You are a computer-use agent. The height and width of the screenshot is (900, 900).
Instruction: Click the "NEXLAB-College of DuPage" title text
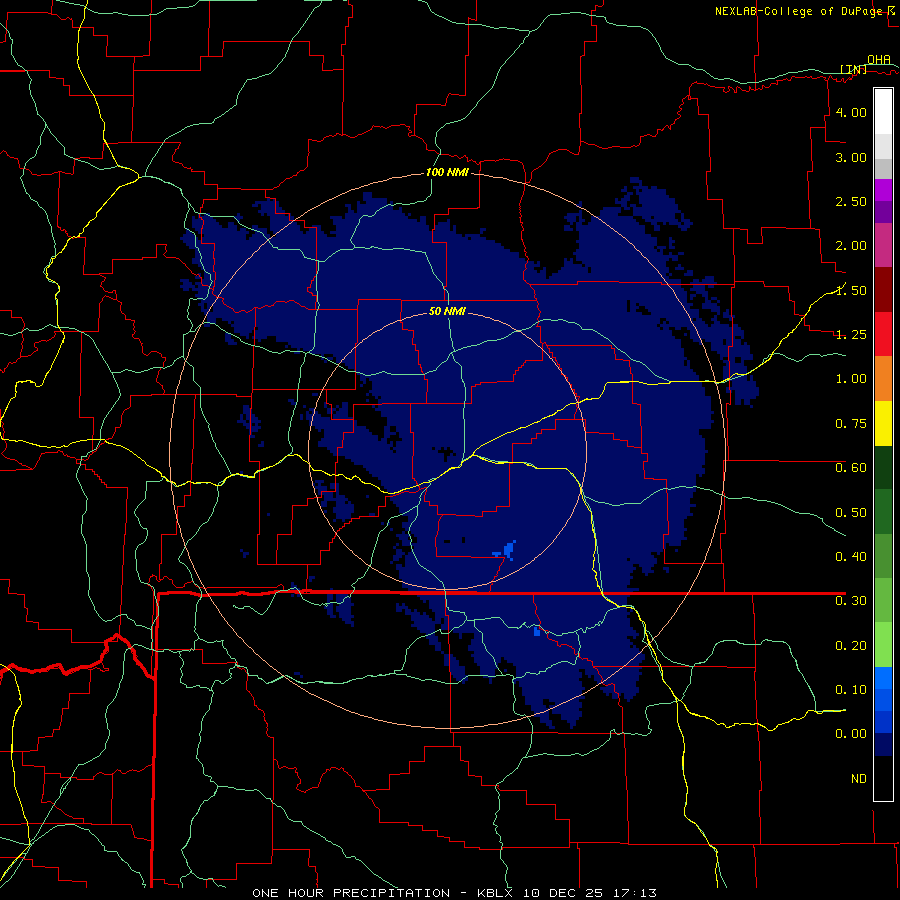(x=800, y=11)
